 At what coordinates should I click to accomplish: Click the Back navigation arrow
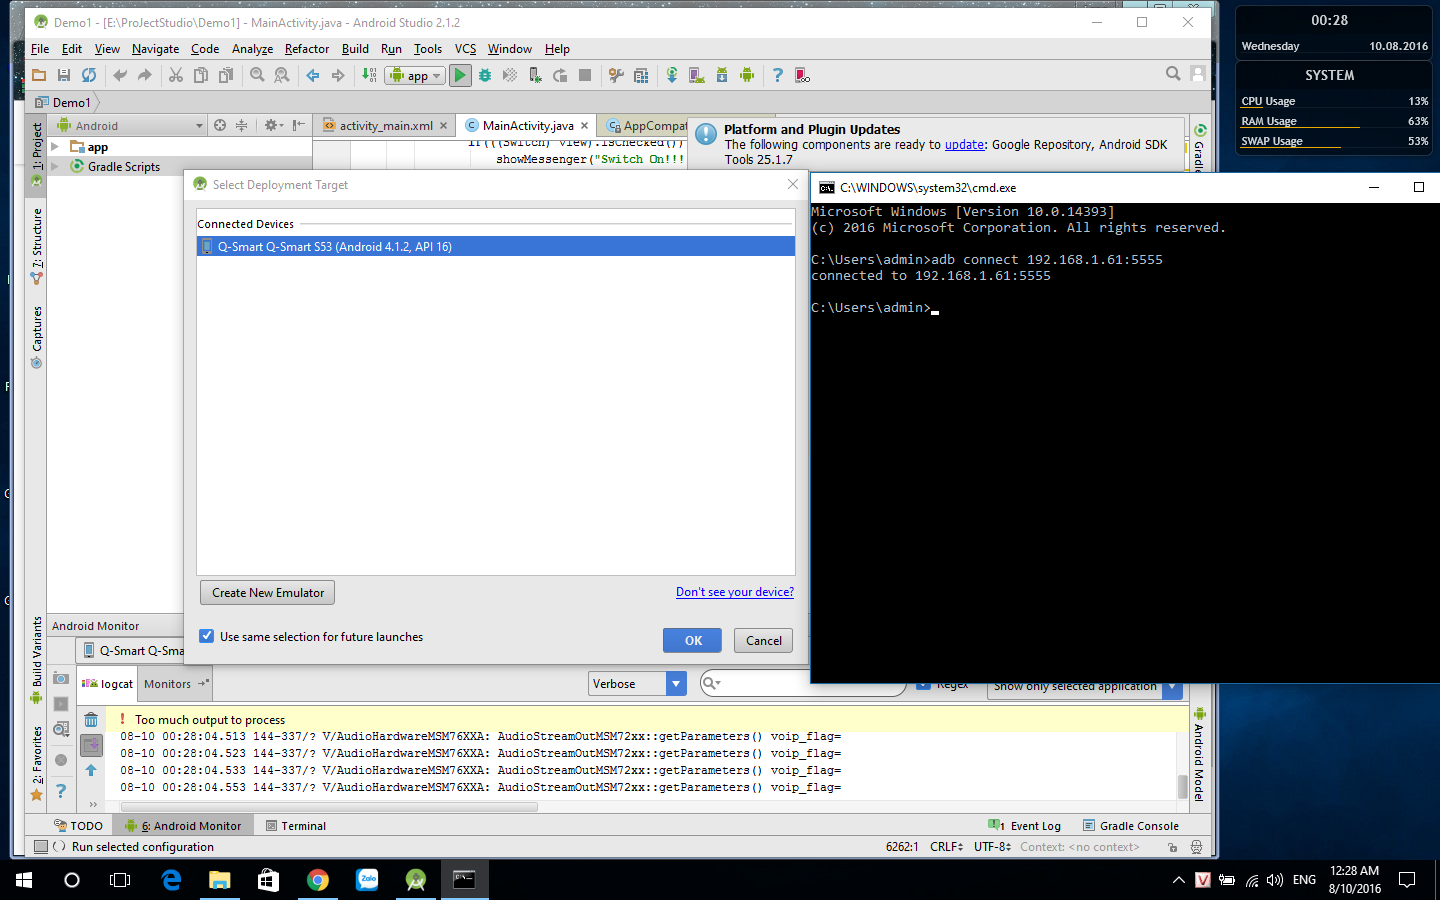point(313,75)
